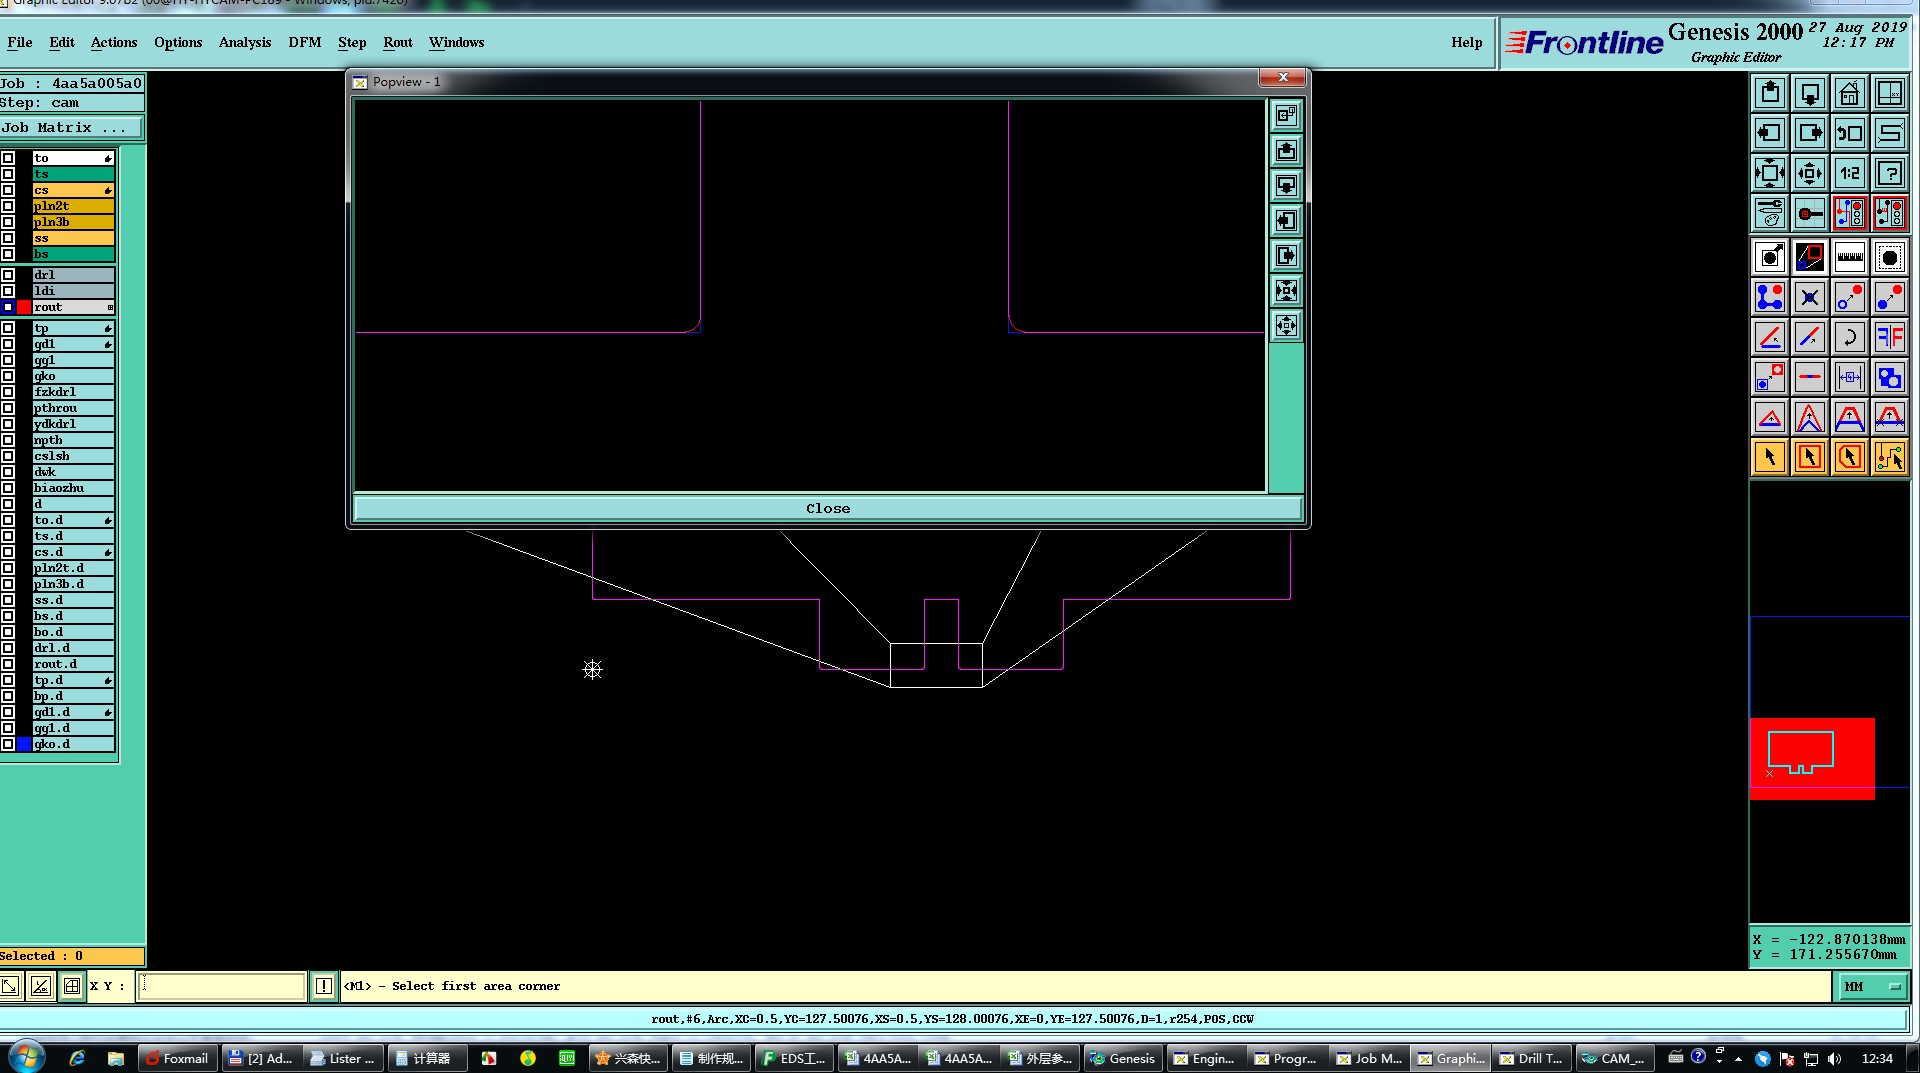Click the previous view undo-zoom icon
1920x1073 pixels.
pos(1850,133)
